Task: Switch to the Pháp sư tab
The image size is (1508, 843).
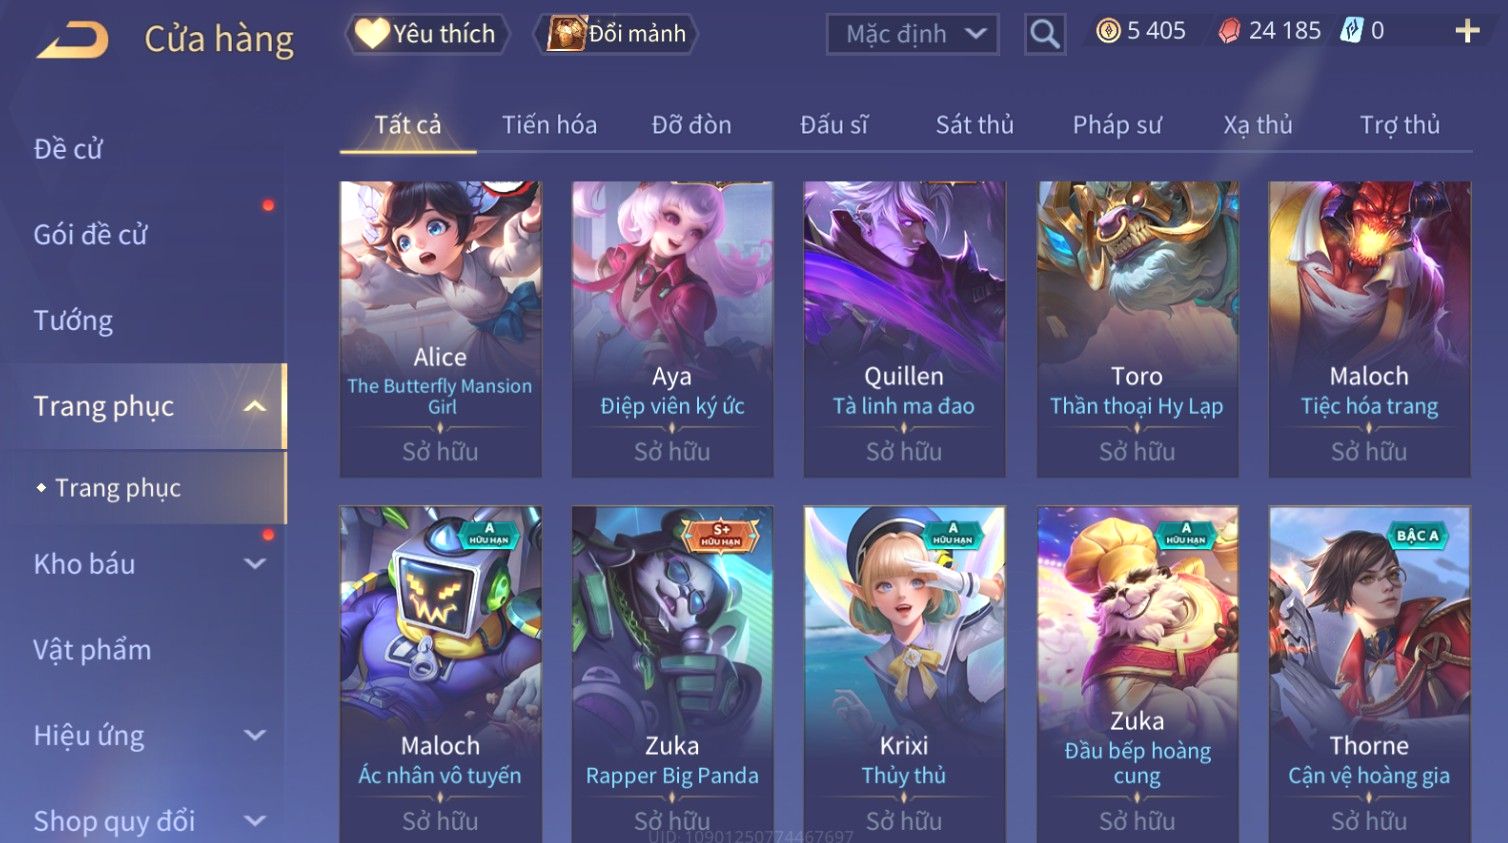Action: point(1117,125)
